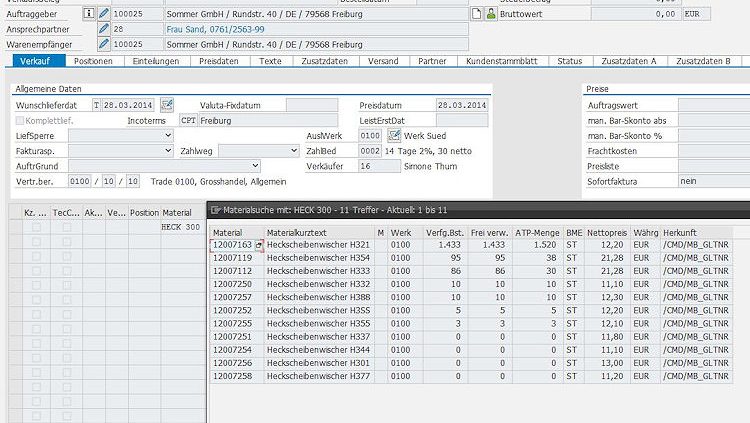Select material number 12007254

coord(232,350)
